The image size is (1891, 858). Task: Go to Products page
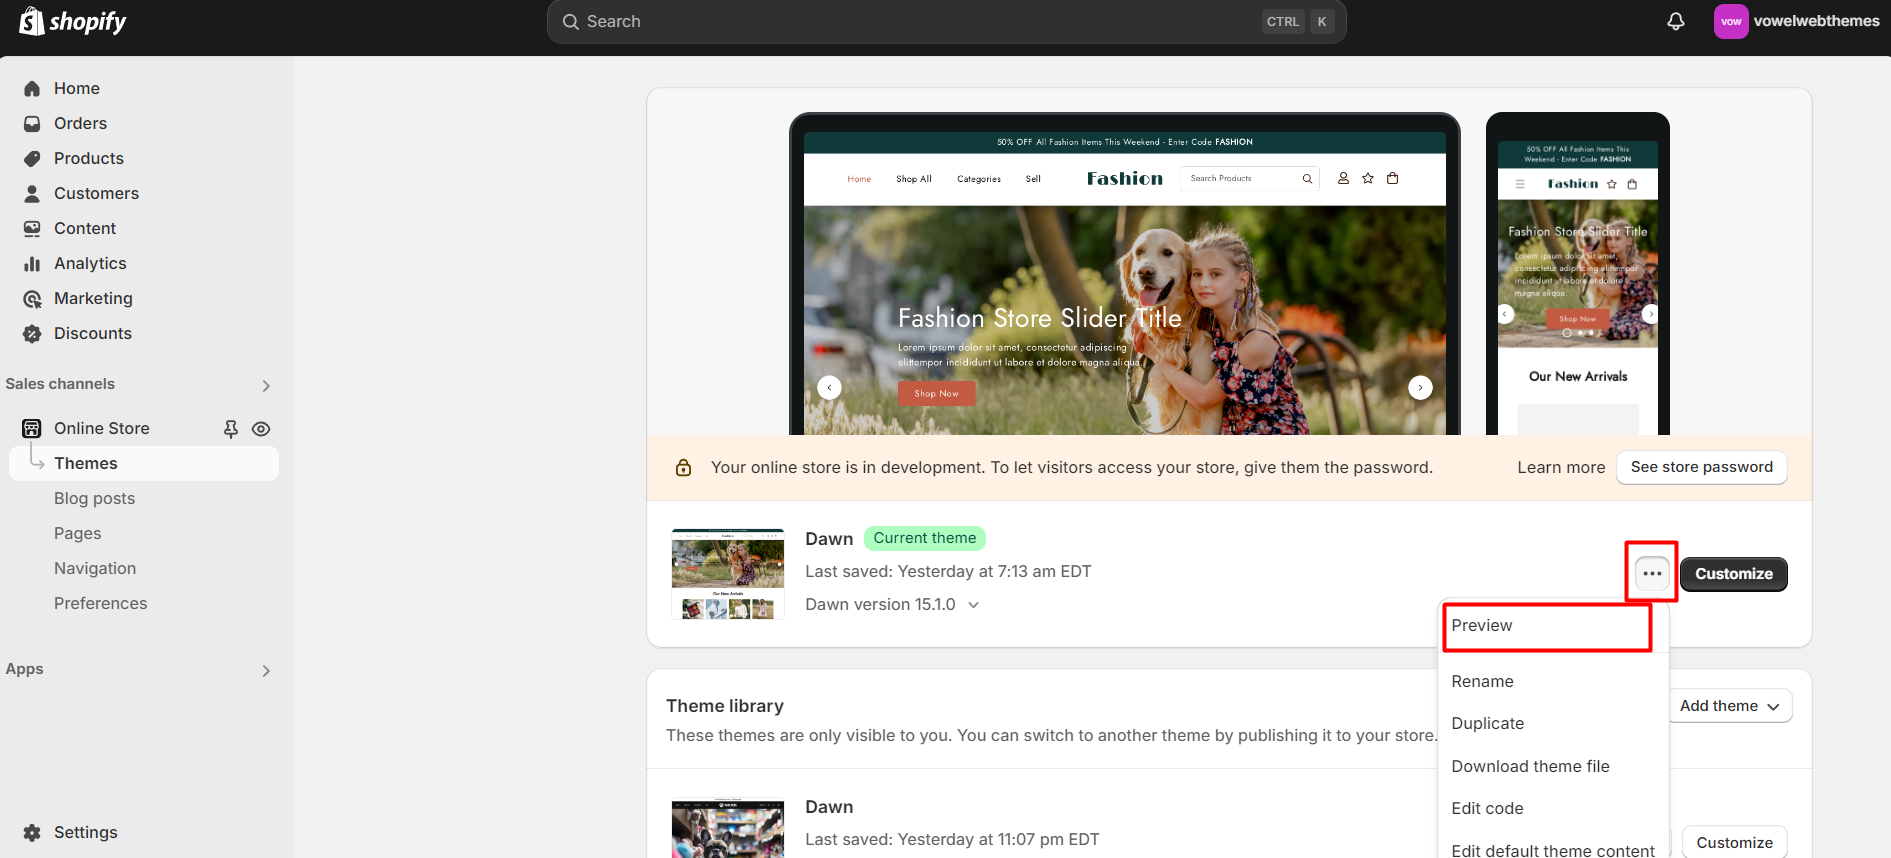click(89, 159)
